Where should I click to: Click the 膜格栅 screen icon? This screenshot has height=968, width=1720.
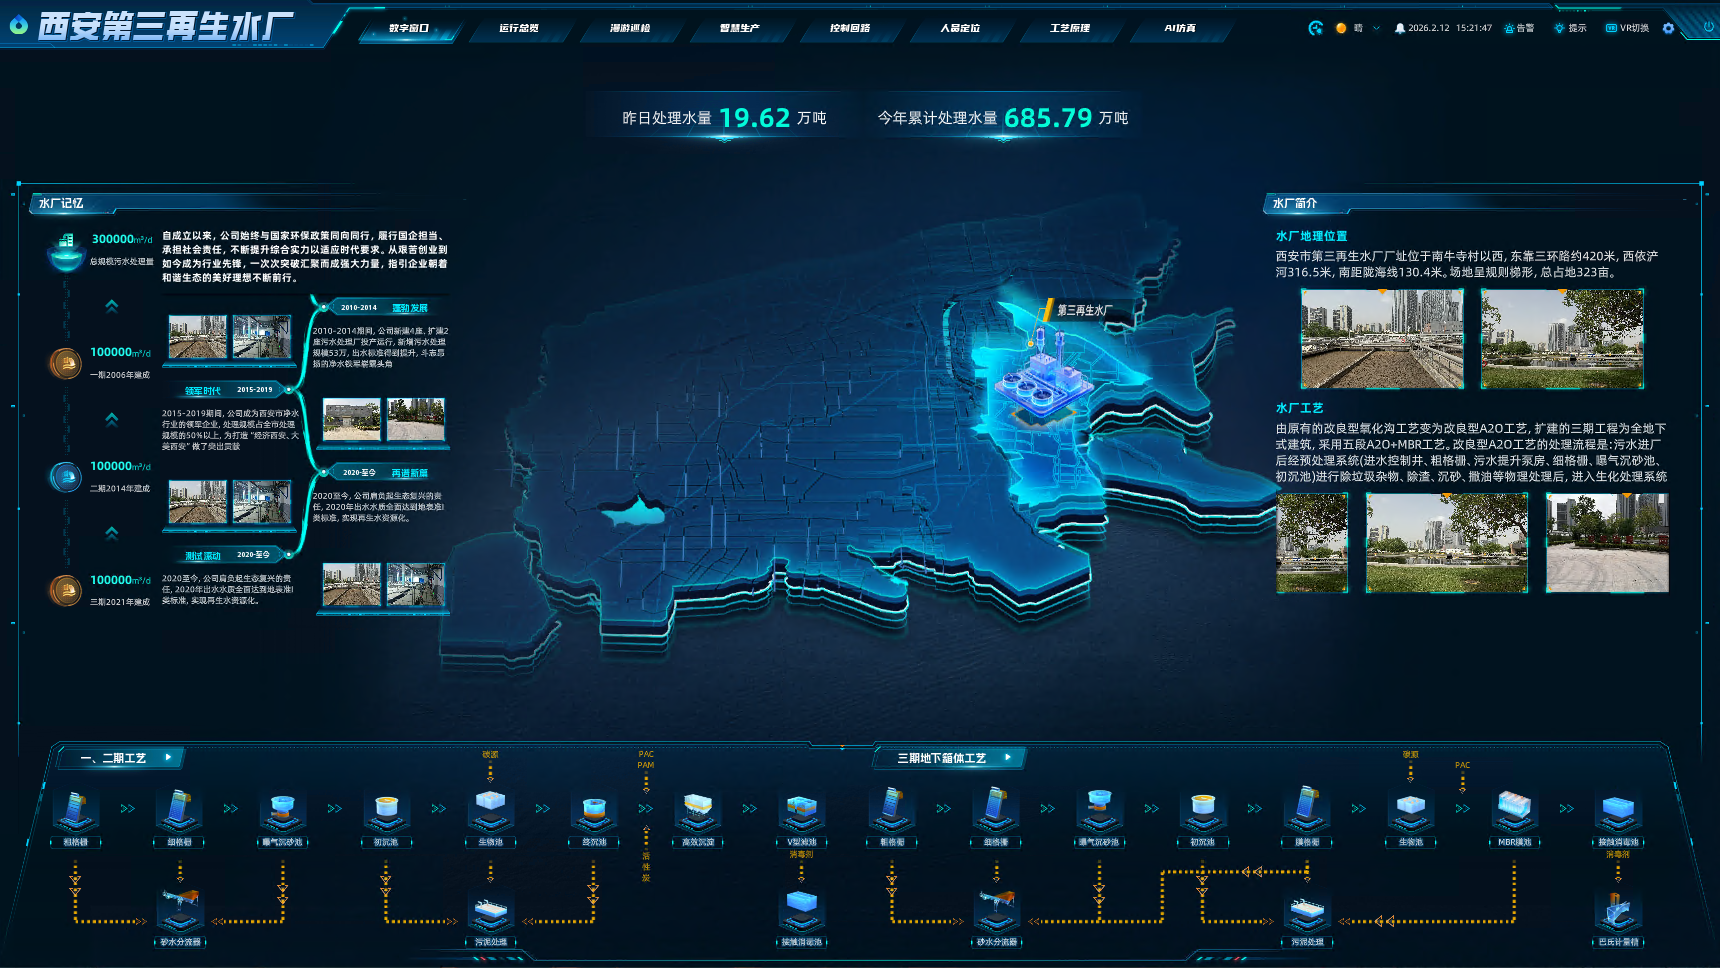point(1307,808)
